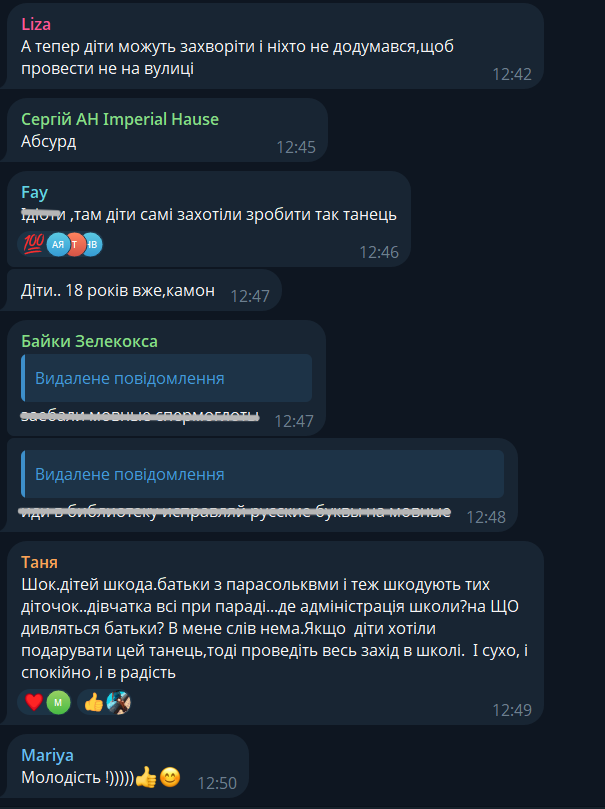The width and height of the screenshot is (605, 809).
Task: Click the 100 emoji reaction on Fay's message
Action: (x=34, y=244)
